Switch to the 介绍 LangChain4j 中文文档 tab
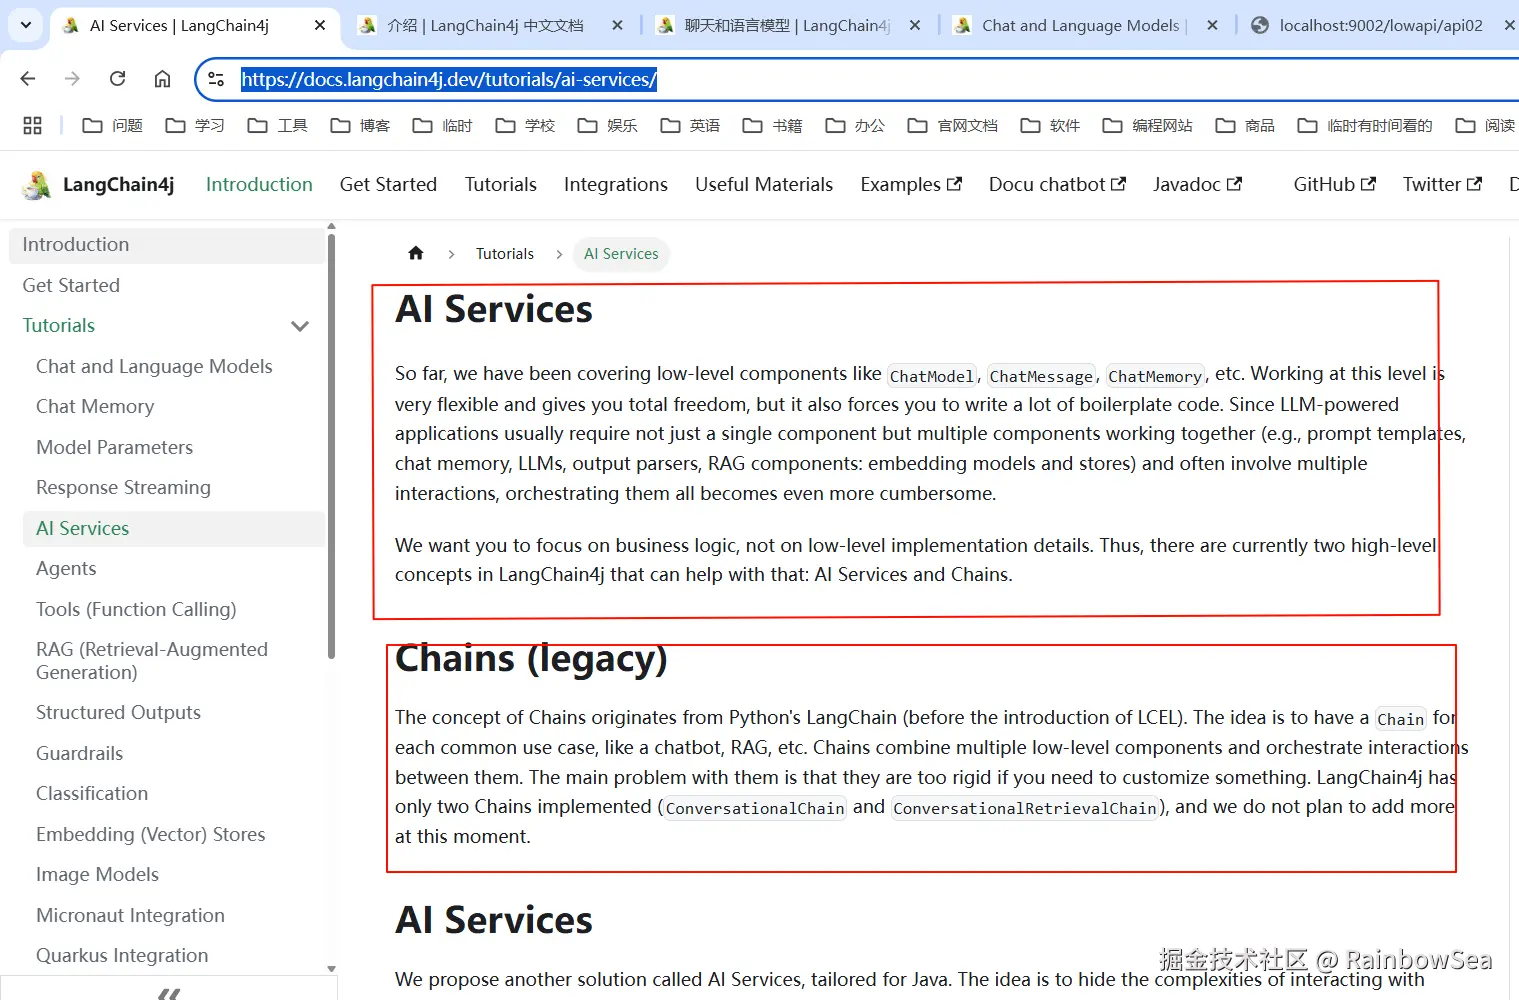The image size is (1519, 1000). pyautogui.click(x=486, y=25)
